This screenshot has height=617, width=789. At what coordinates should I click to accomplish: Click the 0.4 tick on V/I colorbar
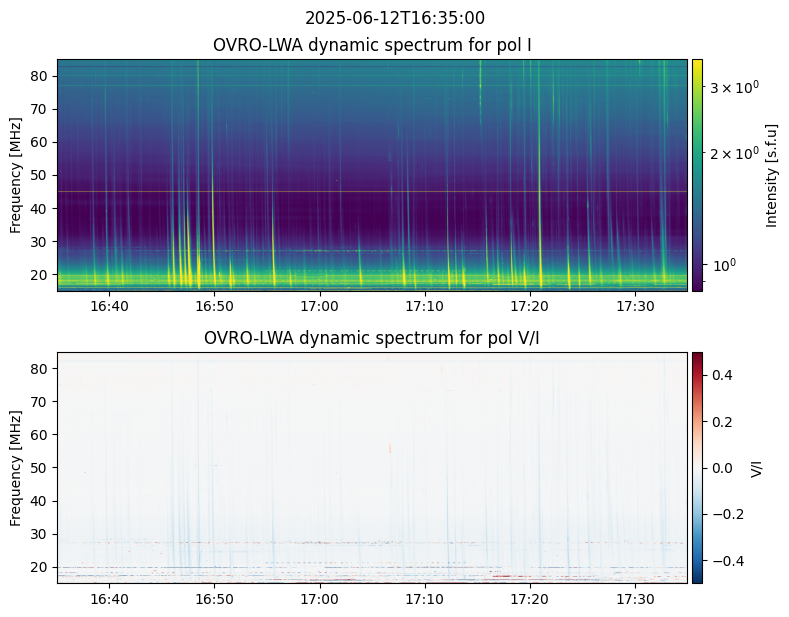coord(722,375)
